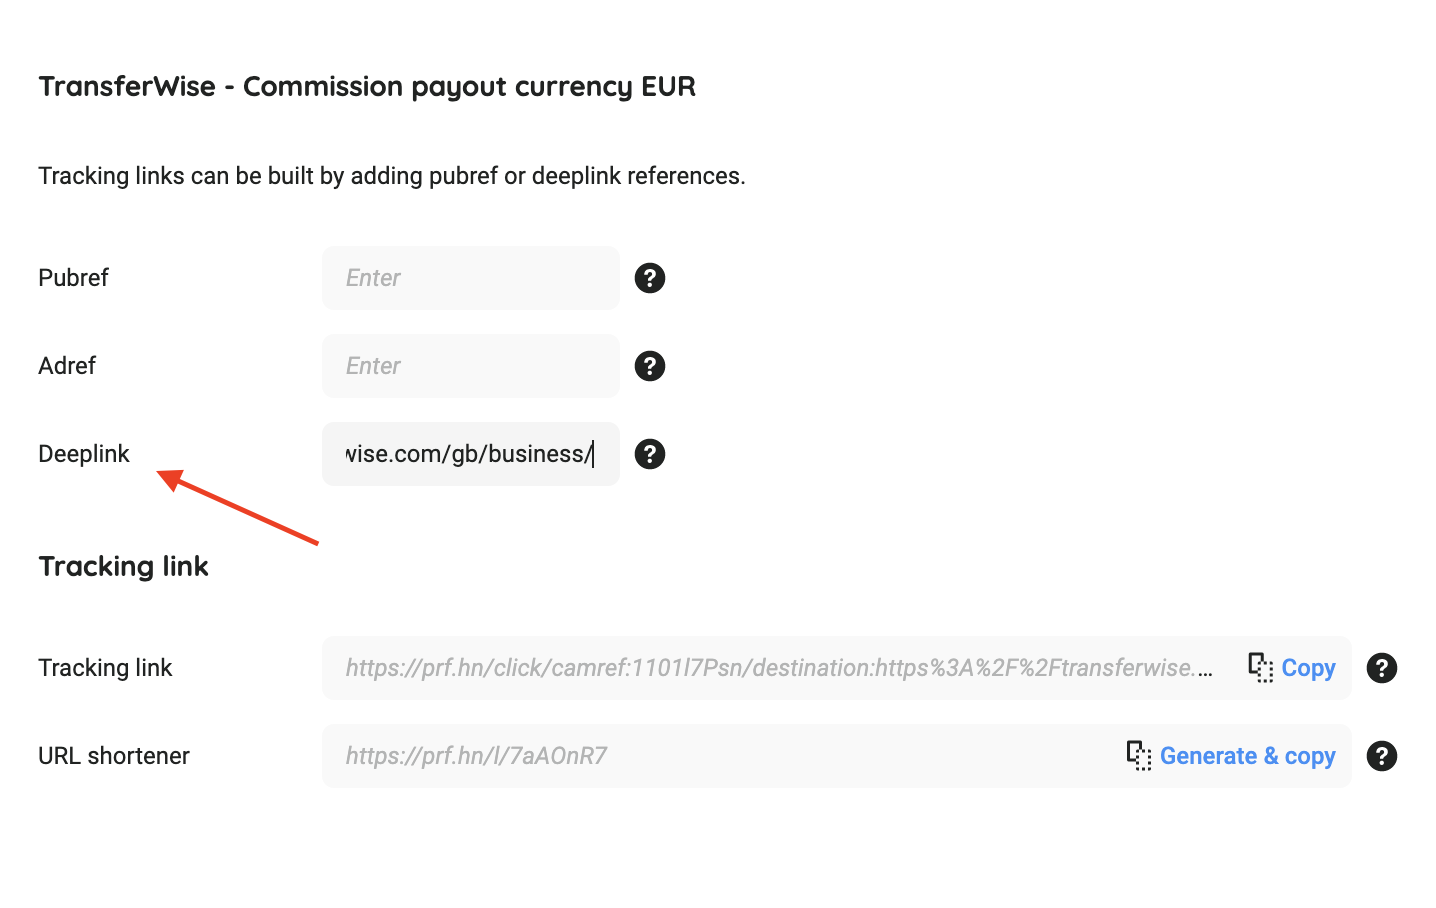Click the TransferWise Commission payout currency heading

pyautogui.click(x=367, y=86)
